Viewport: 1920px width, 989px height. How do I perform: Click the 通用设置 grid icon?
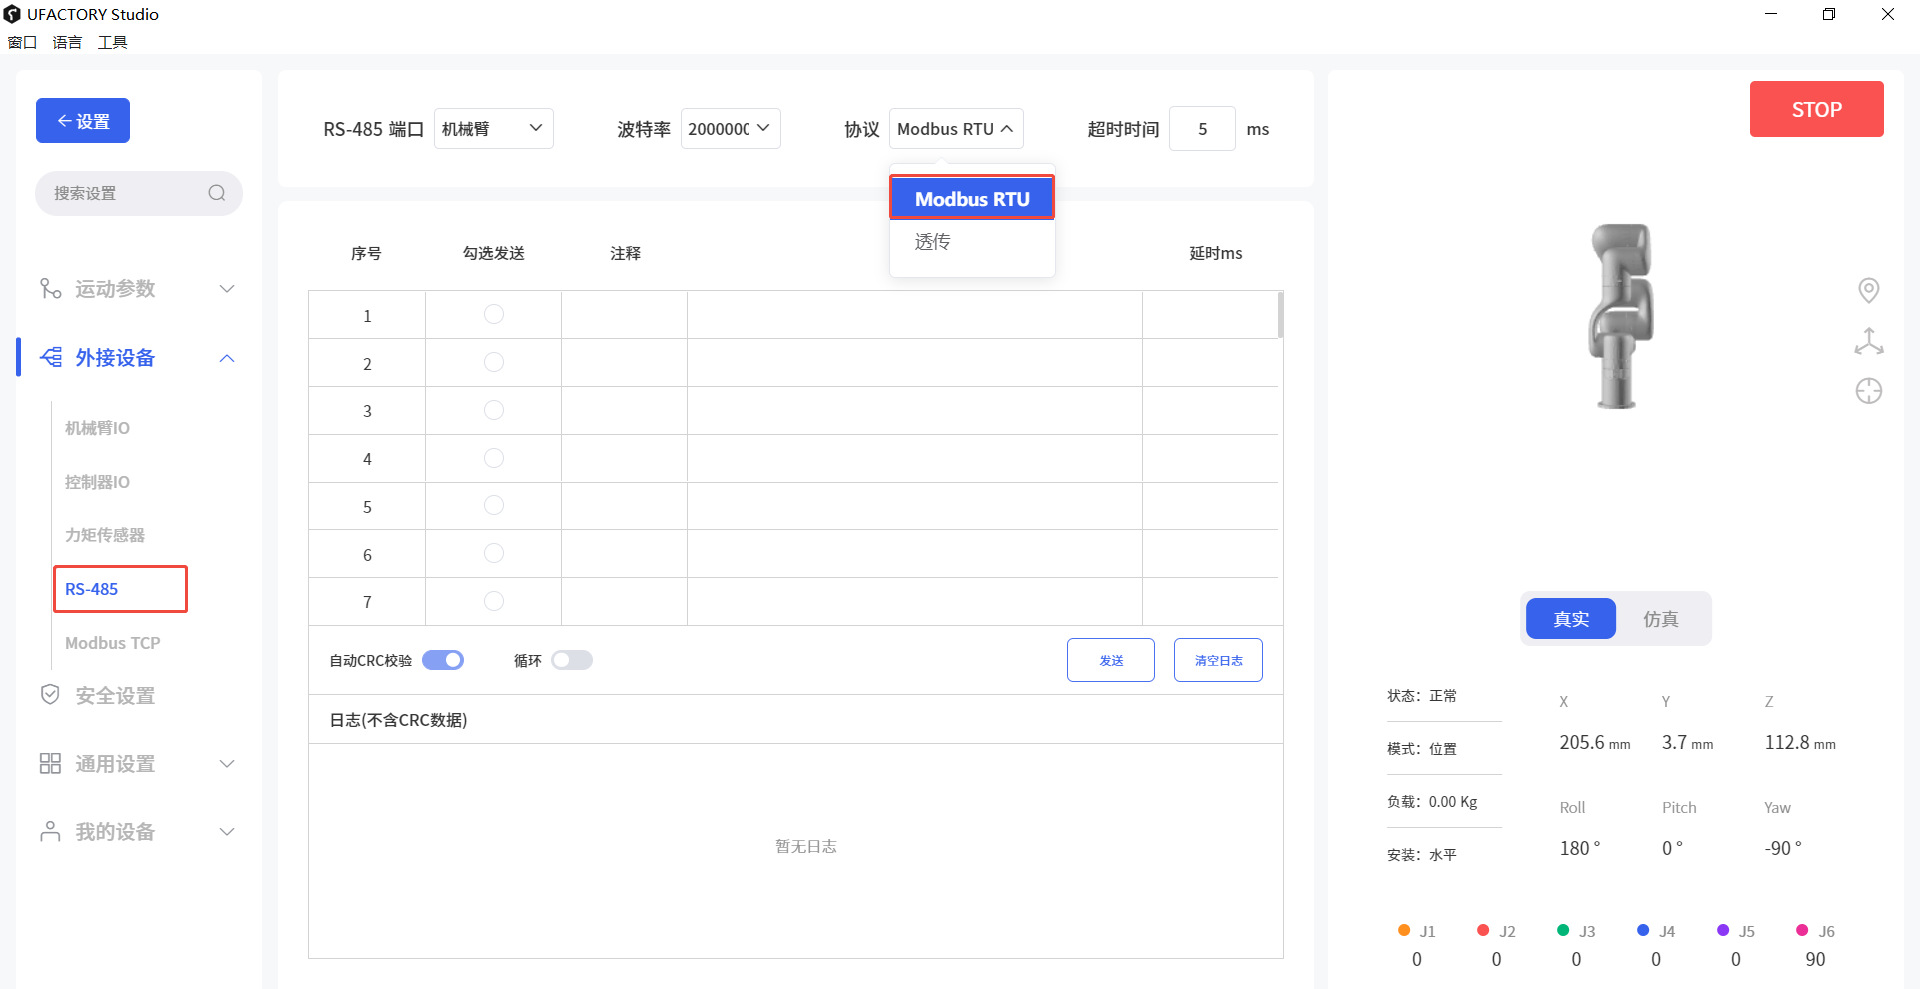coord(50,764)
